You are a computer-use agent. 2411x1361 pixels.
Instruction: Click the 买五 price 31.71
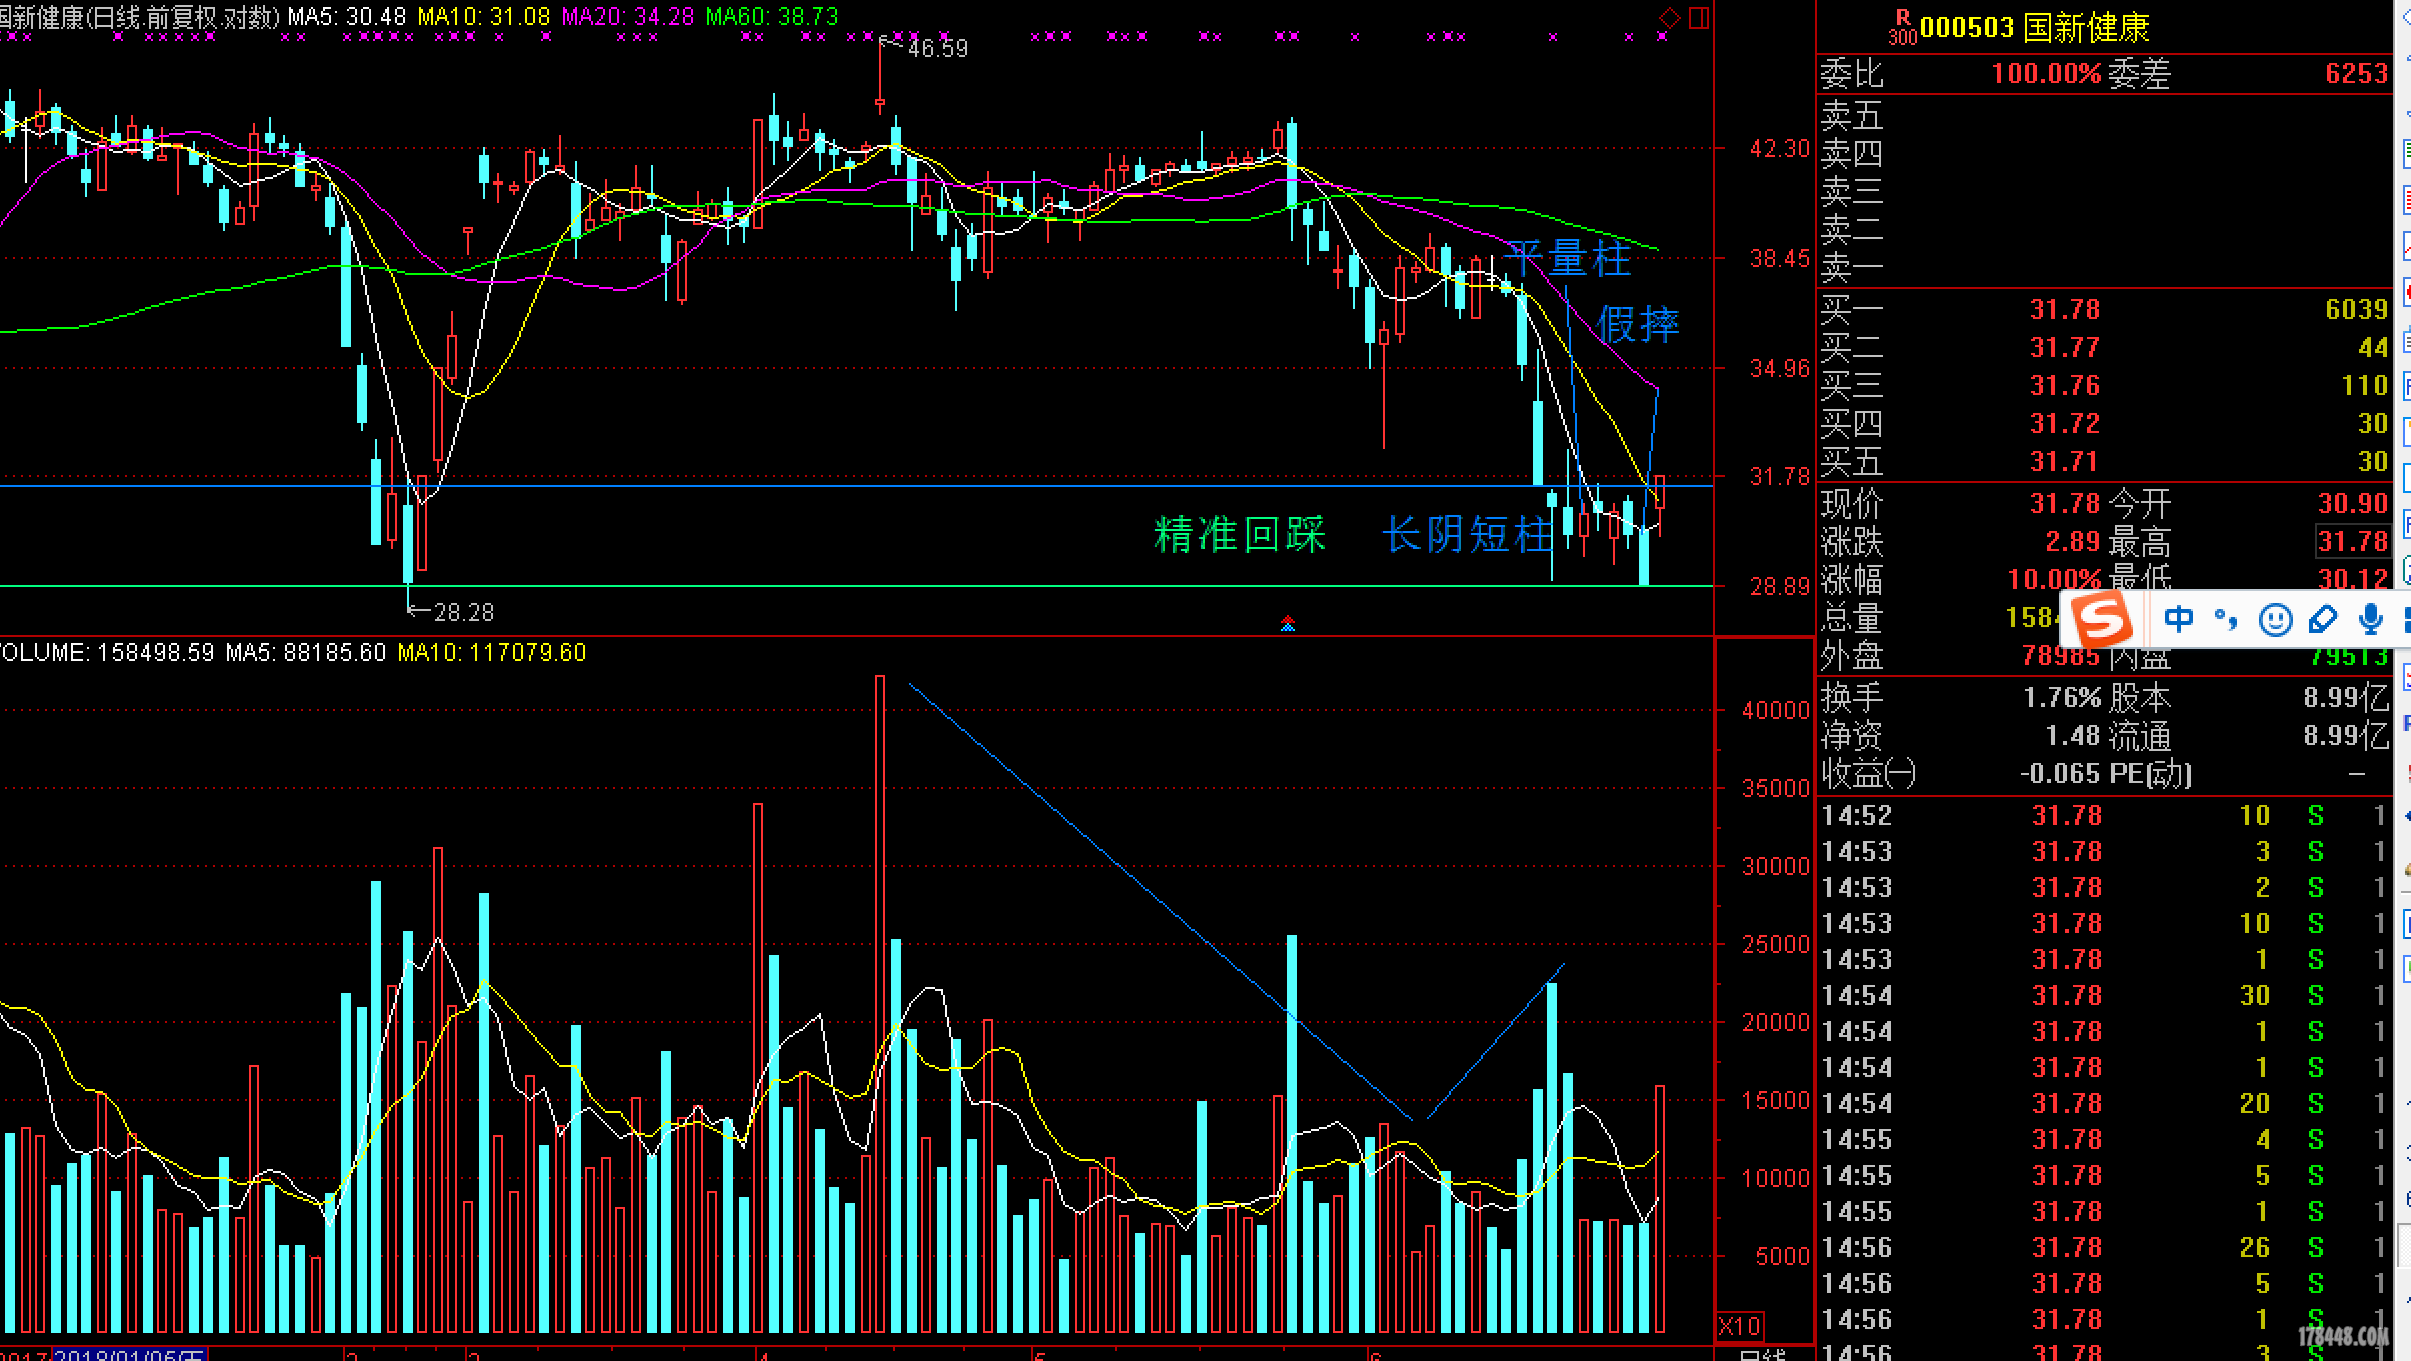(2064, 461)
